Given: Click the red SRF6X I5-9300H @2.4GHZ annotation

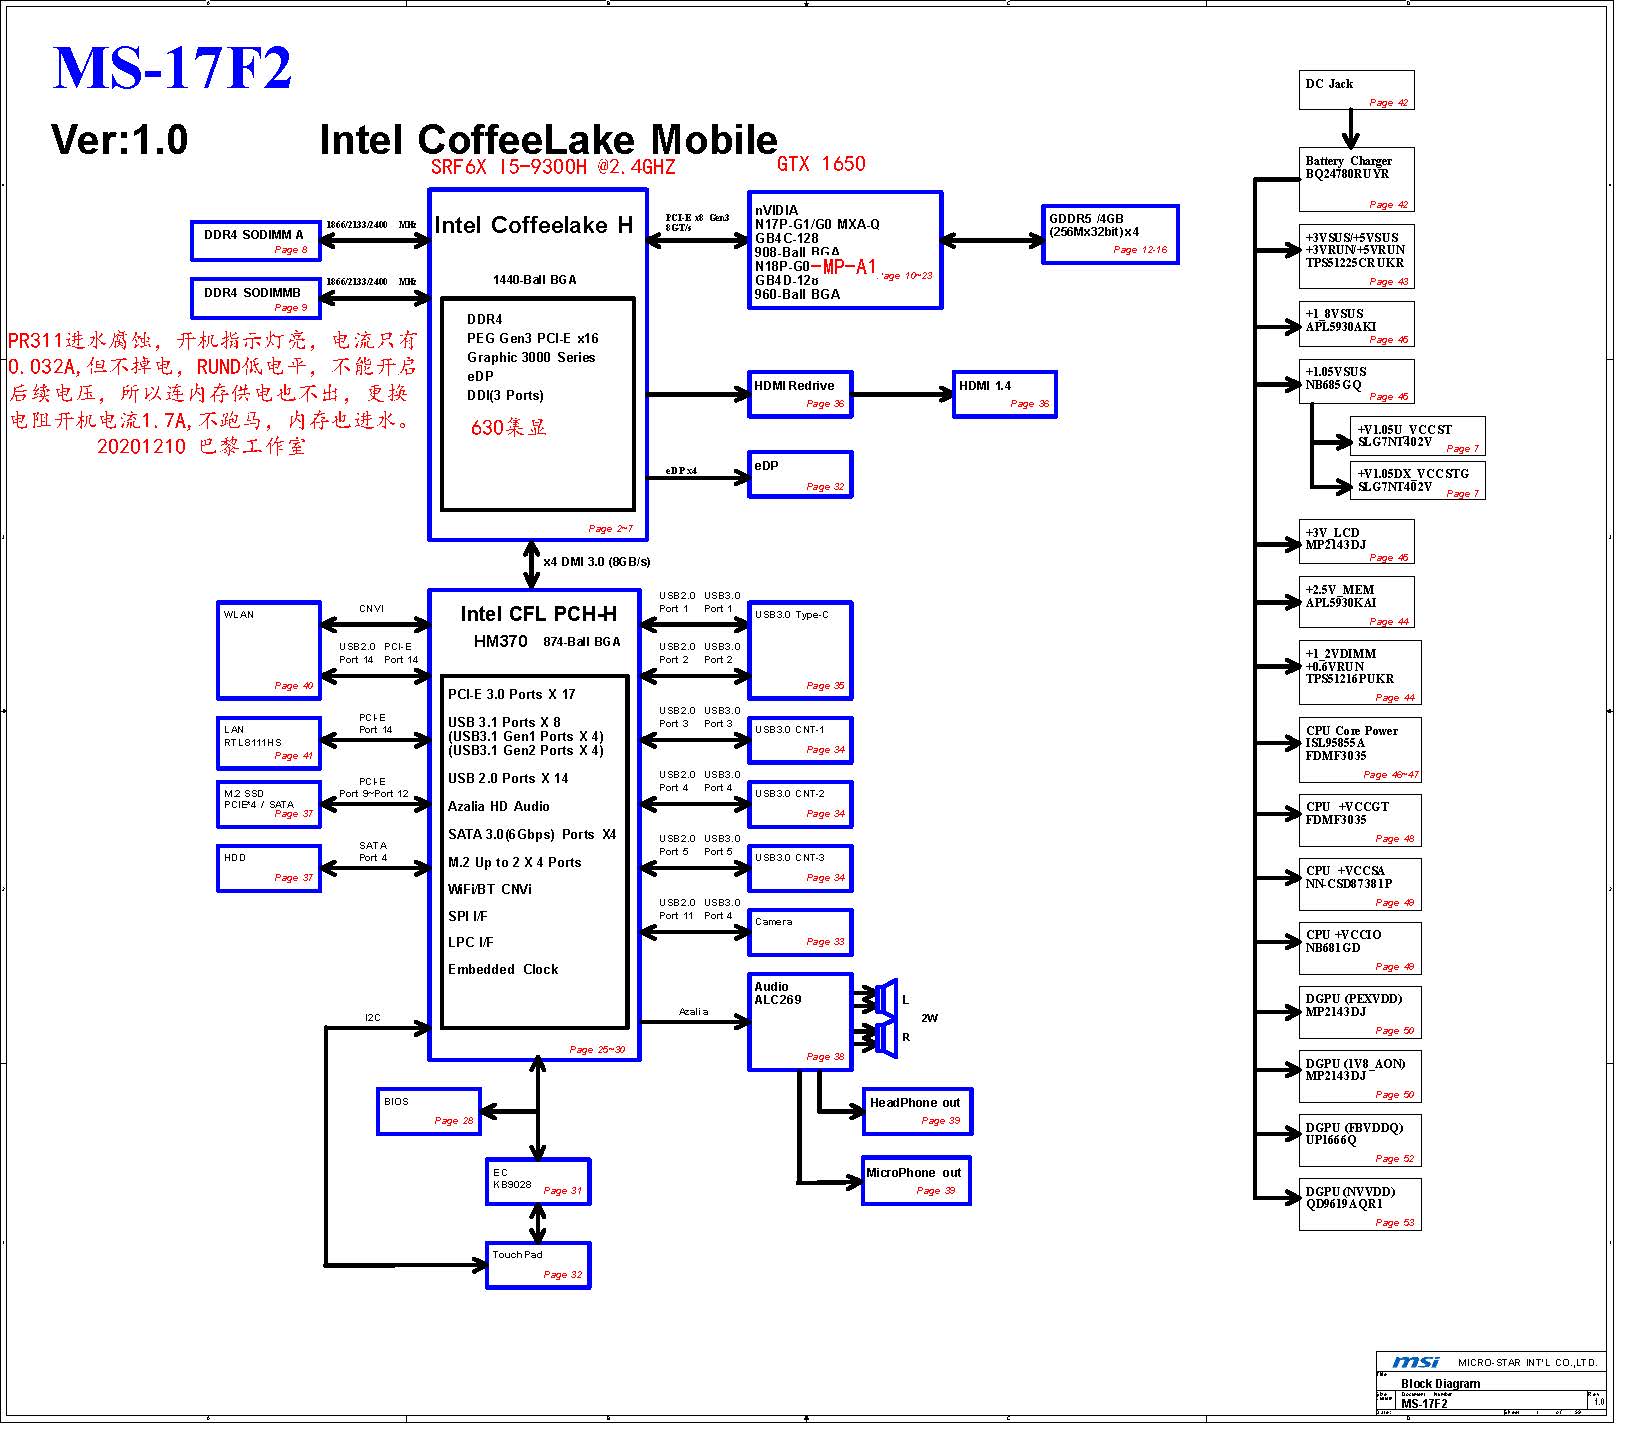Looking at the screenshot, I should 553,167.
